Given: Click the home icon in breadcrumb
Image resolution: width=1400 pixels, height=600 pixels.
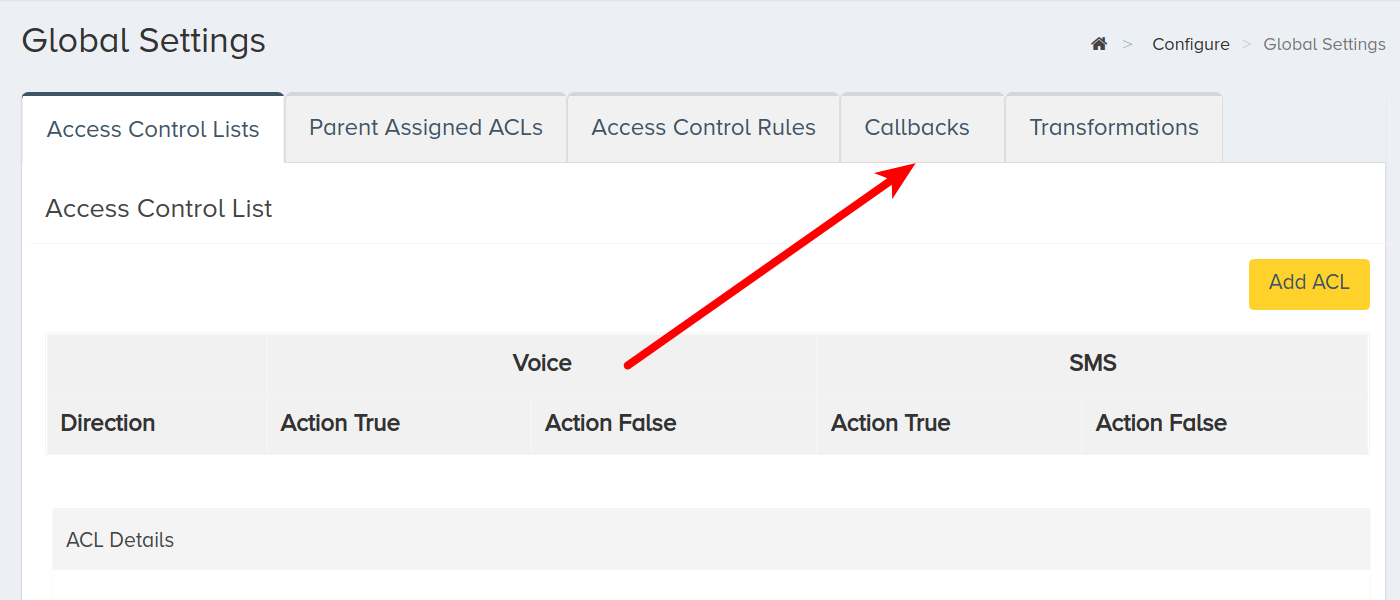Looking at the screenshot, I should (x=1099, y=44).
